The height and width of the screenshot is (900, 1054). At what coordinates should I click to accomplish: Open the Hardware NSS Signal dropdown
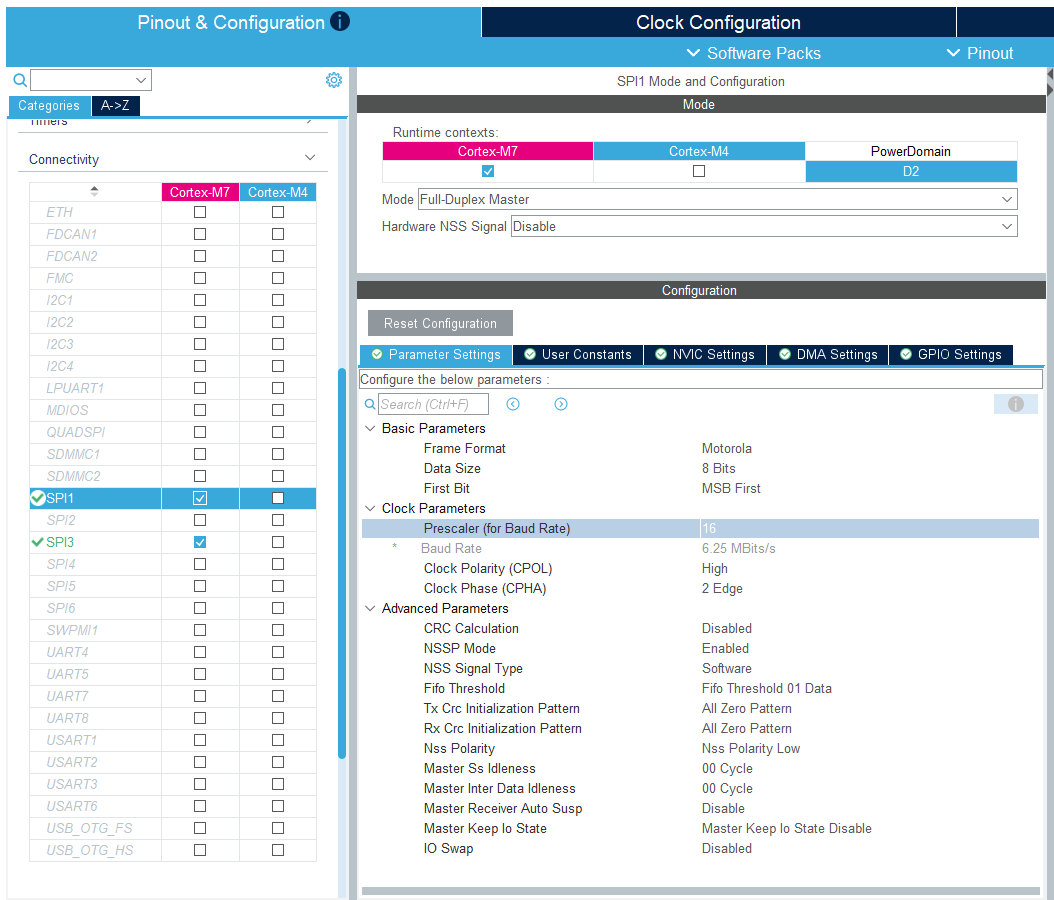[764, 226]
